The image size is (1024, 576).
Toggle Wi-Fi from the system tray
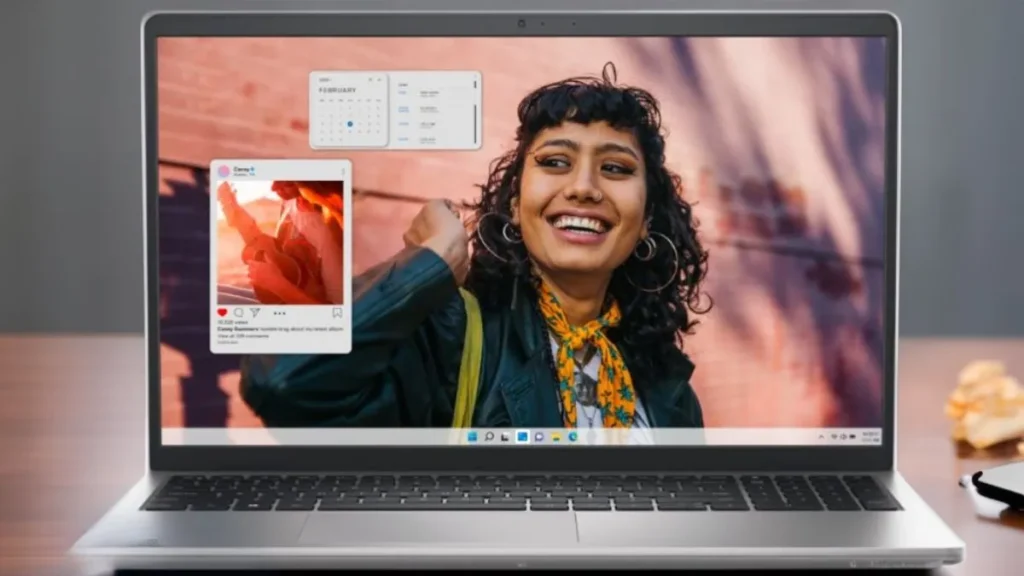tap(834, 437)
